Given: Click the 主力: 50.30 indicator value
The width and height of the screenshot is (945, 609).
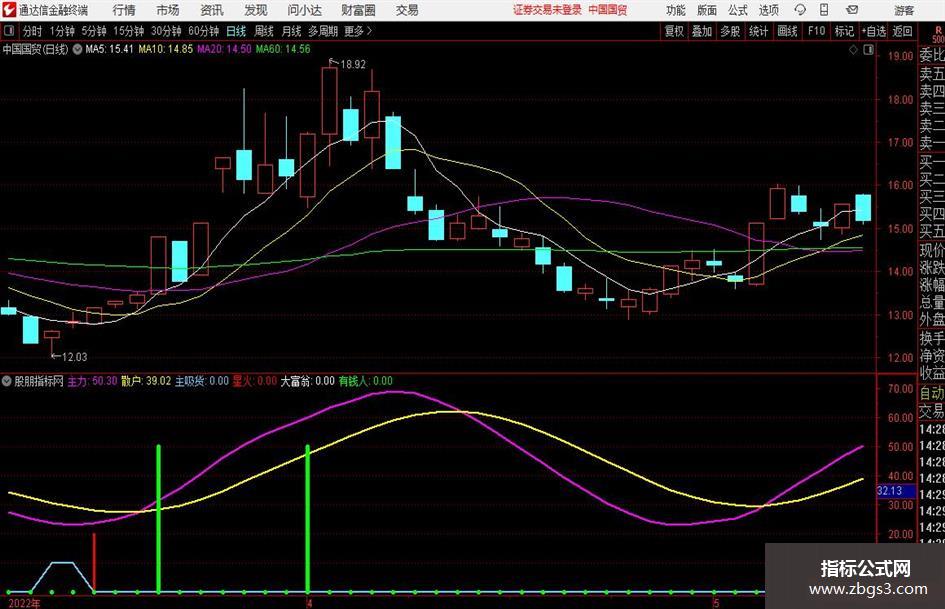Looking at the screenshot, I should tap(92, 381).
